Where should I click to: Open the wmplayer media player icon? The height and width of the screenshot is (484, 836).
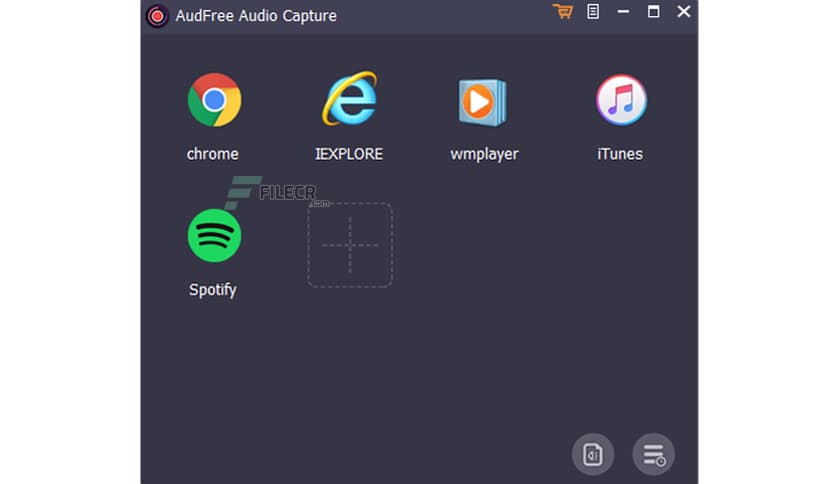point(483,102)
